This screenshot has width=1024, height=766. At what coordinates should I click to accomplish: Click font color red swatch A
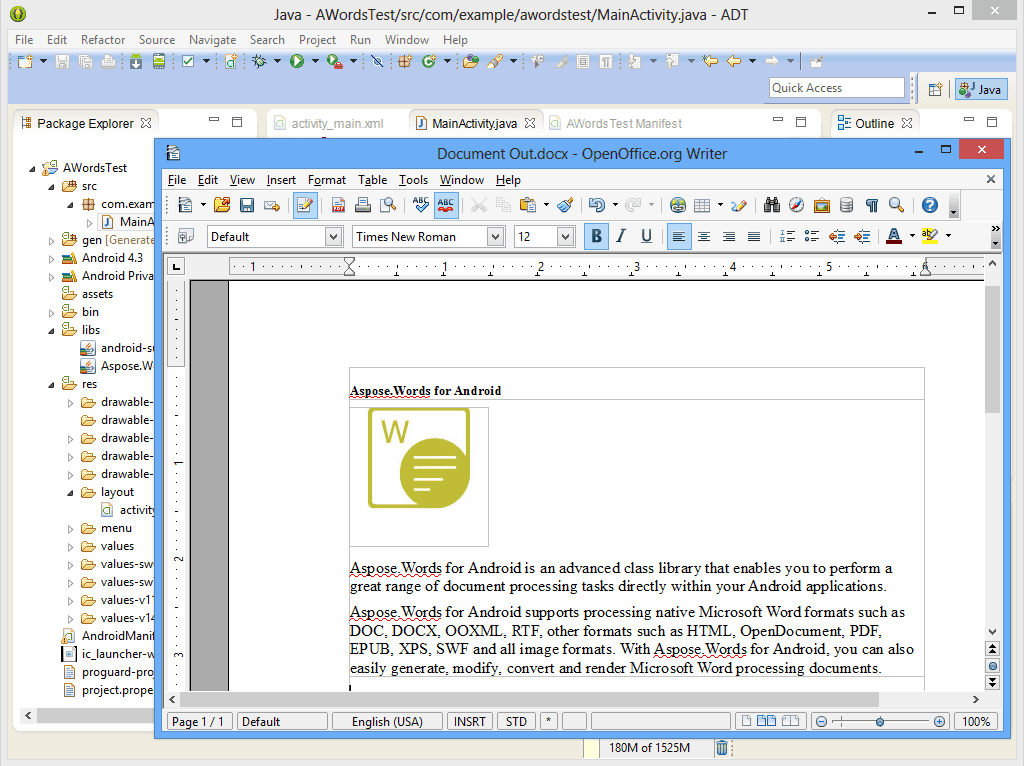(x=894, y=236)
